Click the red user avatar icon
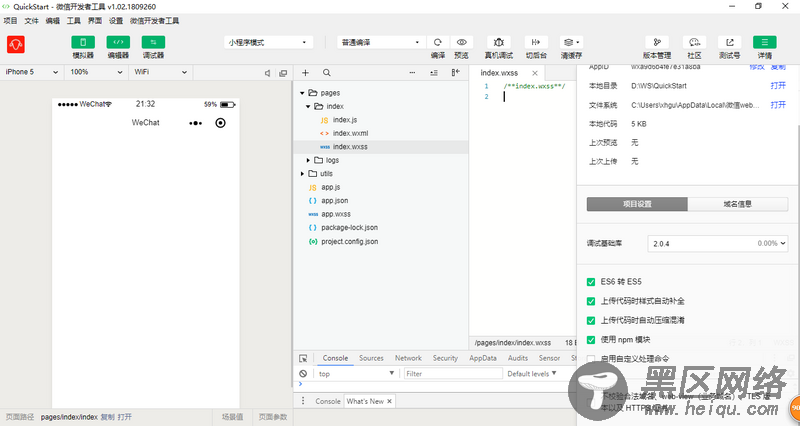This screenshot has height=426, width=800. click(x=16, y=45)
